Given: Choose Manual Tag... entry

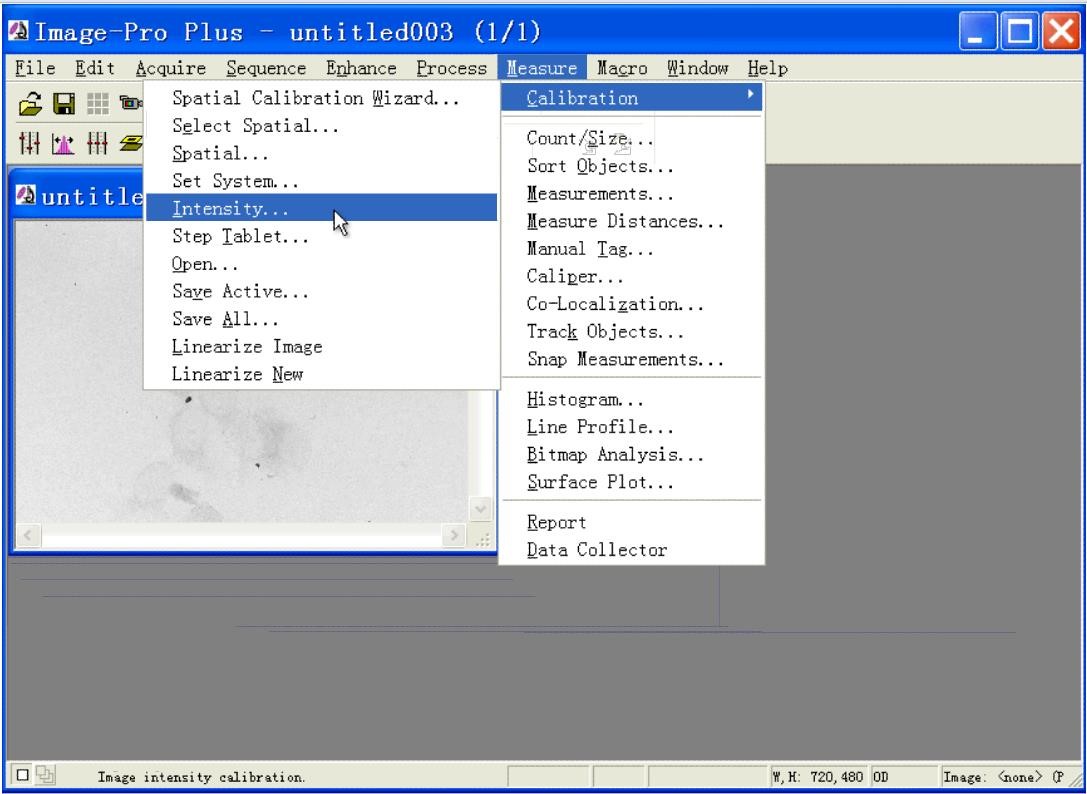Looking at the screenshot, I should 632,248.
